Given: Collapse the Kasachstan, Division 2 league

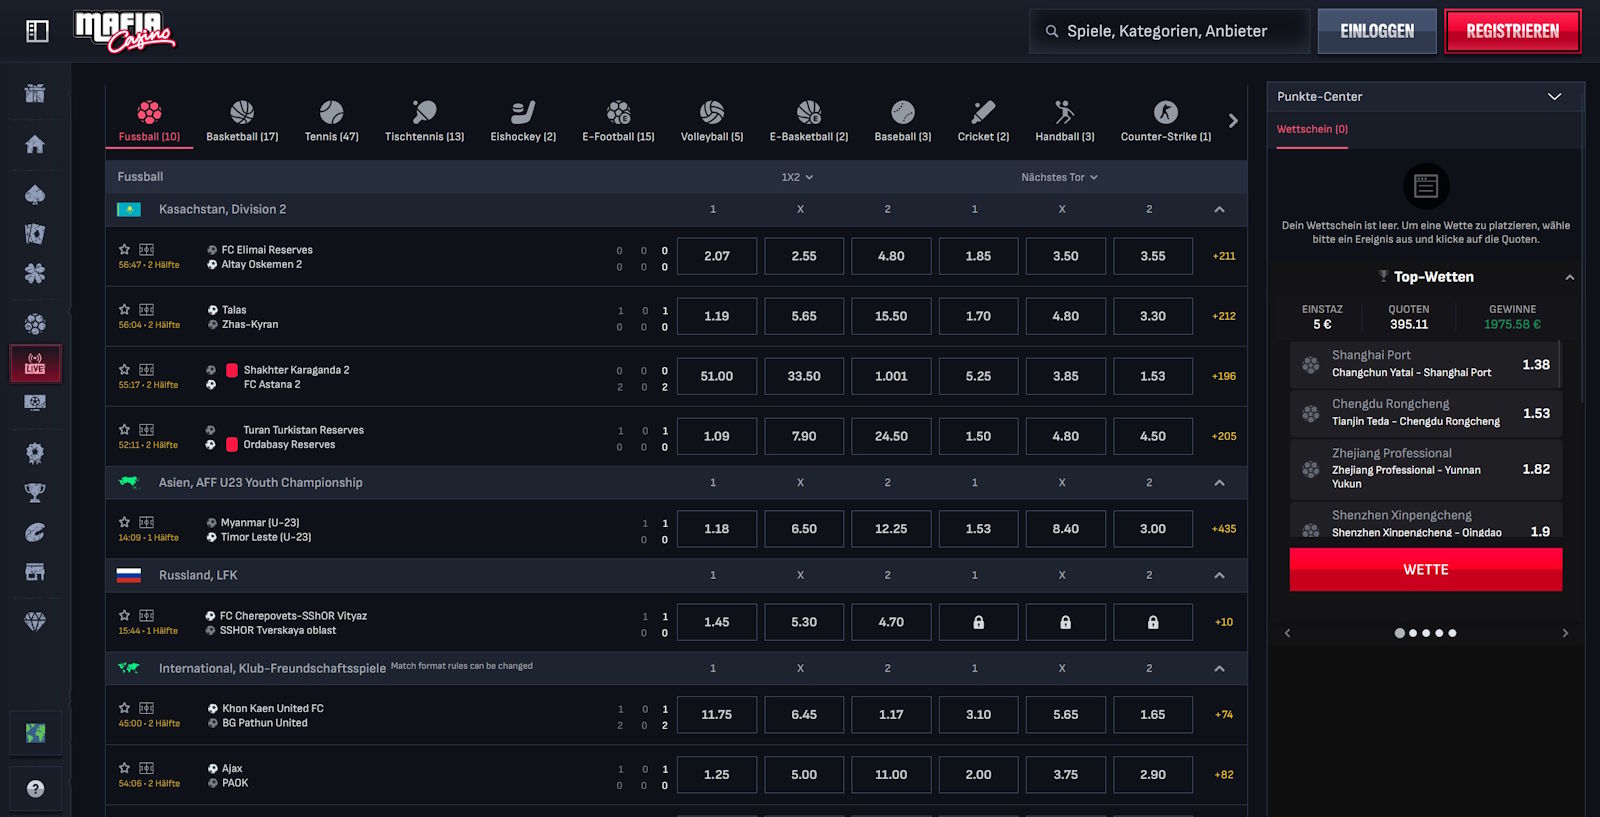Looking at the screenshot, I should (1219, 209).
